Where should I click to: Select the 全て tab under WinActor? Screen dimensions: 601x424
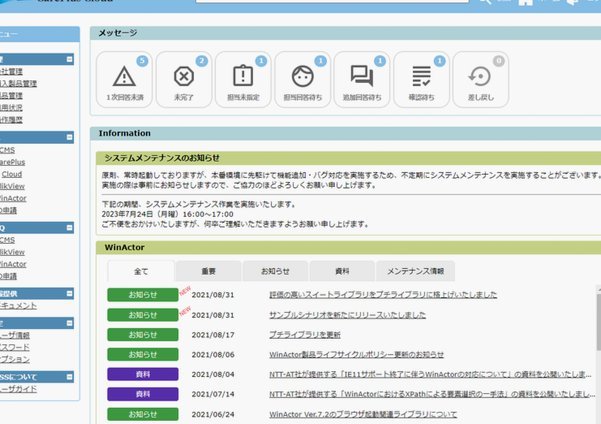(x=141, y=271)
